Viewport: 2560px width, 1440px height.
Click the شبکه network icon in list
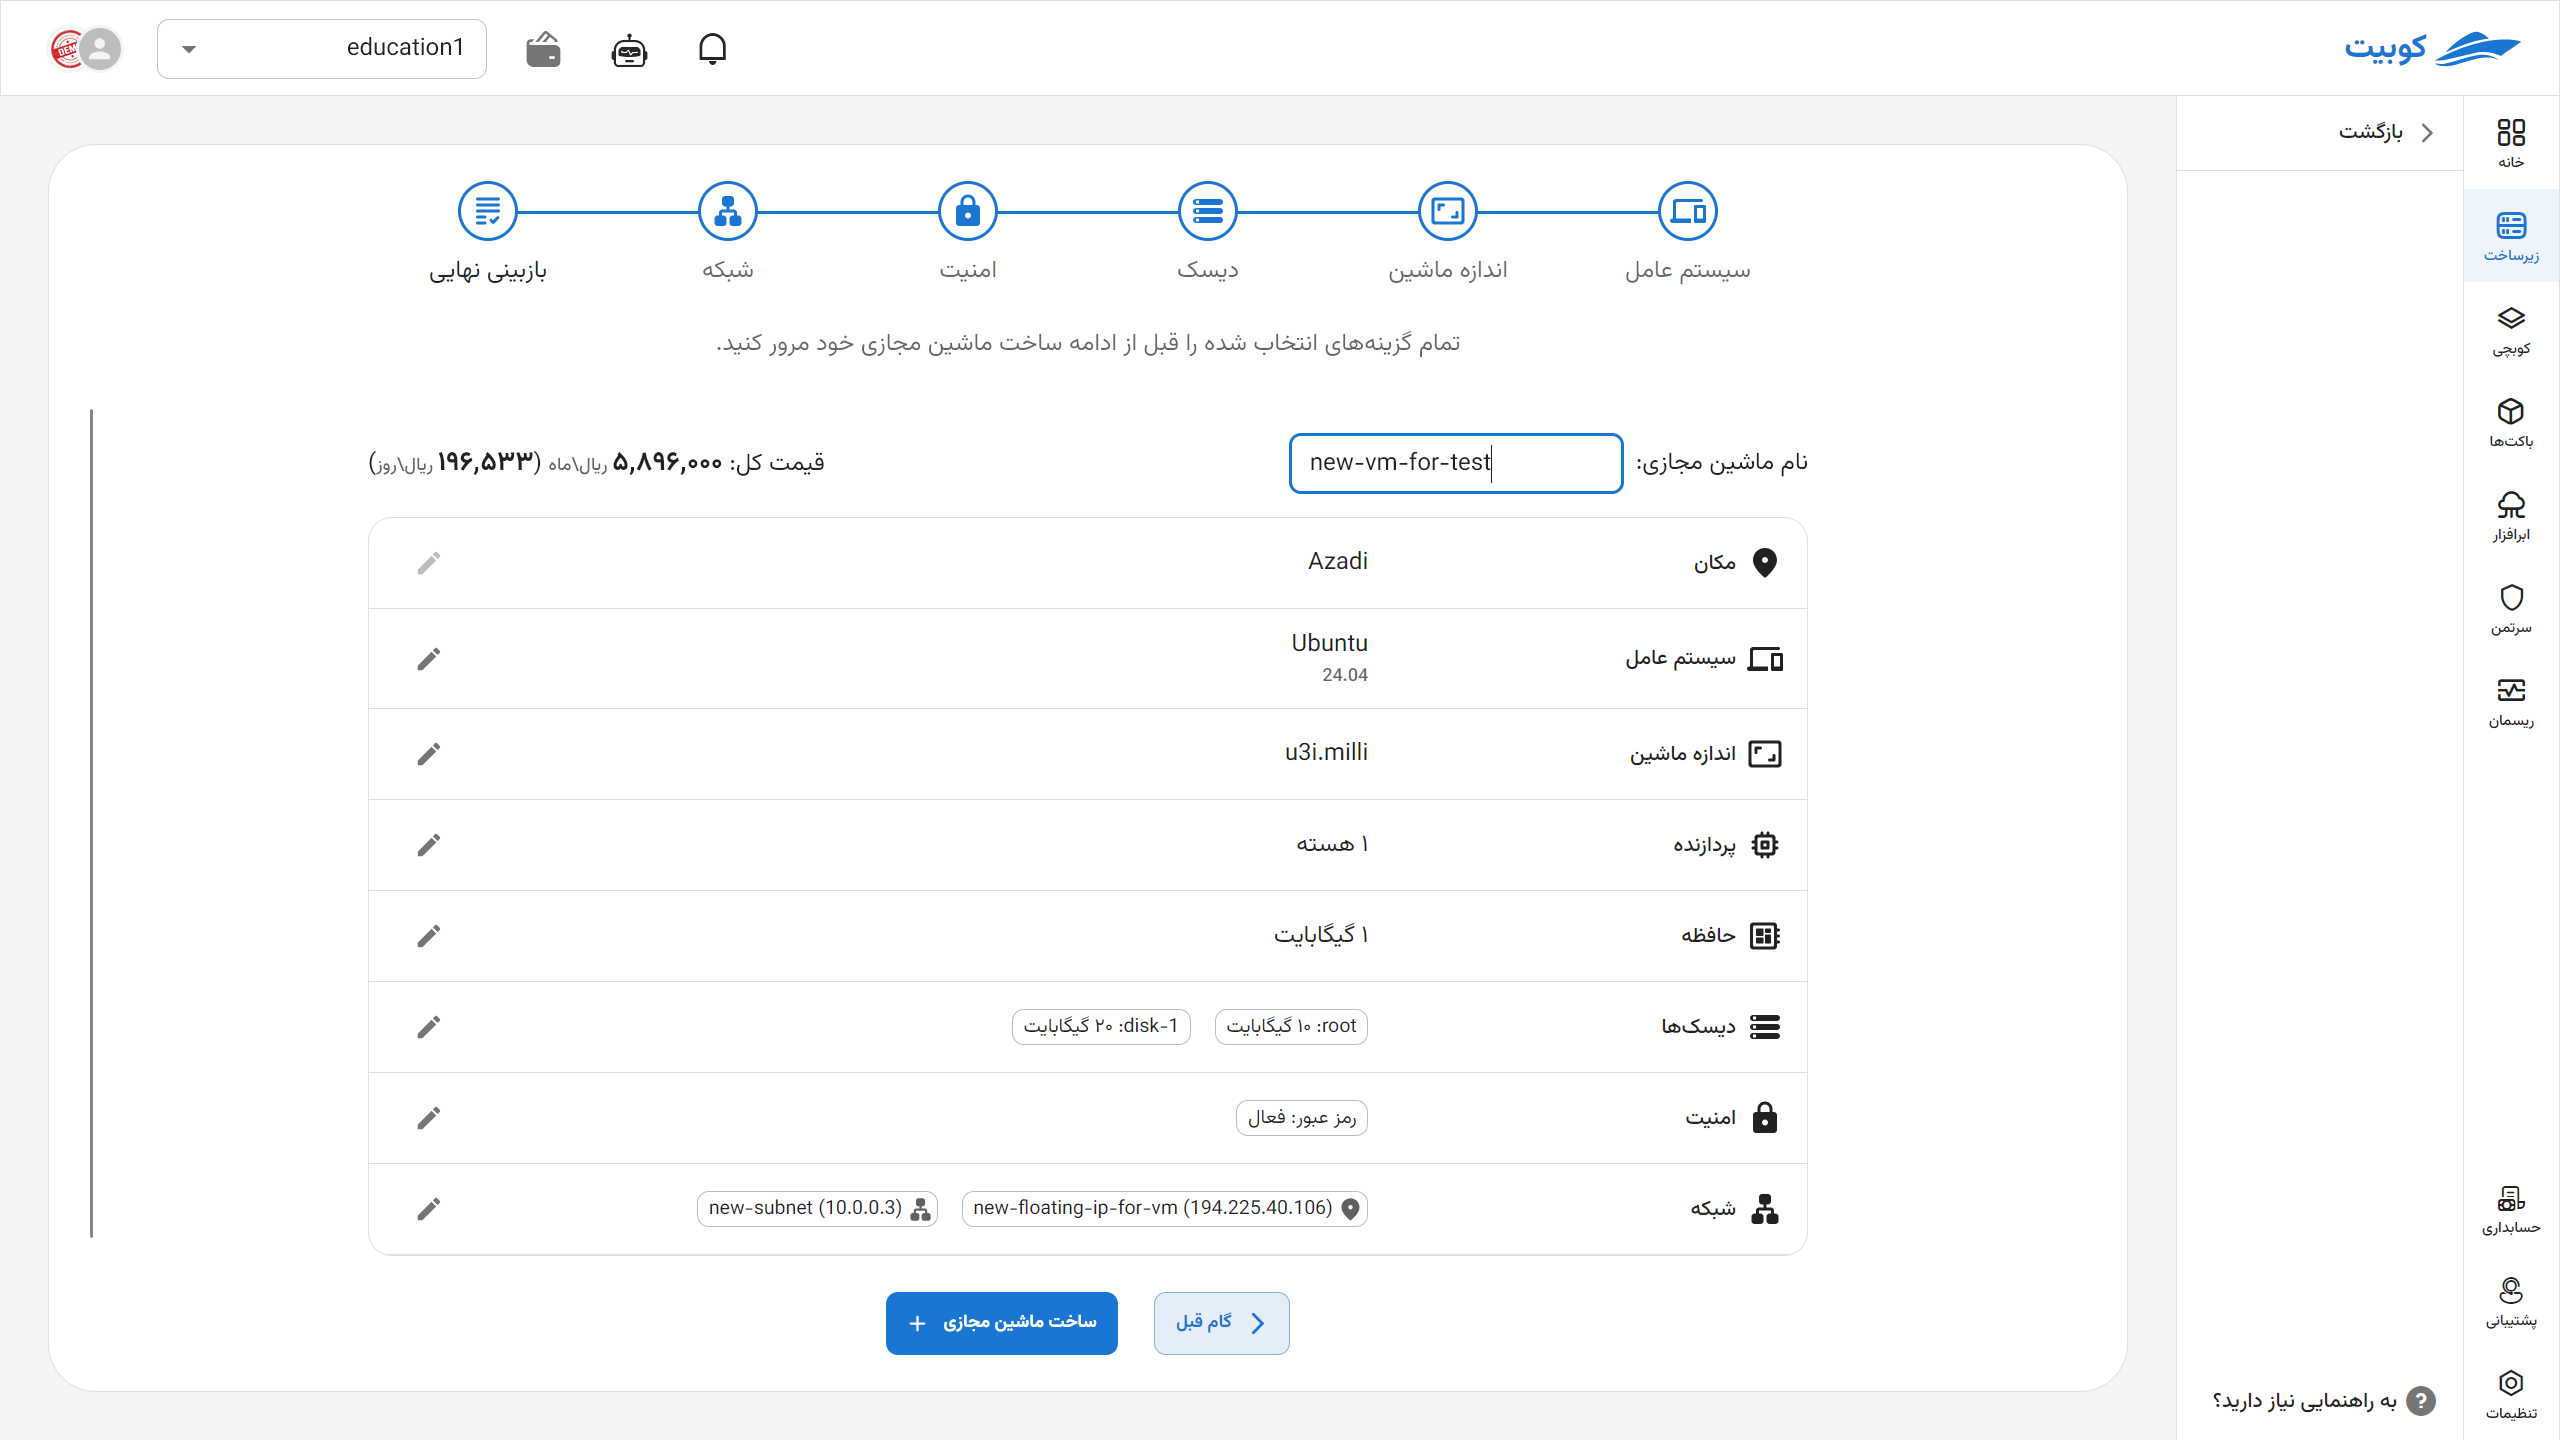[x=1765, y=1209]
